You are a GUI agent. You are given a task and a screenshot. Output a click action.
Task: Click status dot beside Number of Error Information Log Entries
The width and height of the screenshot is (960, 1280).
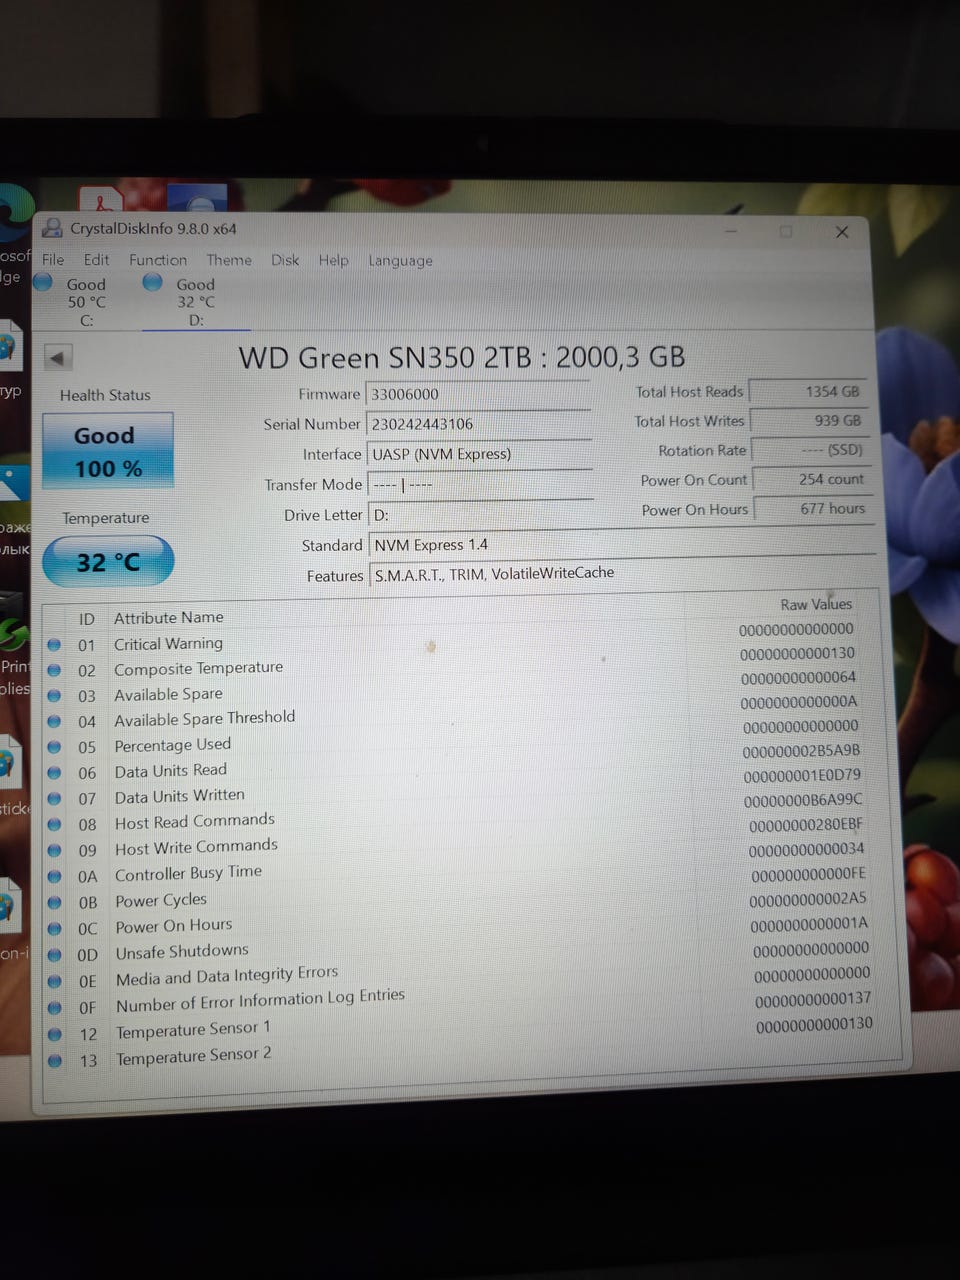point(54,1007)
